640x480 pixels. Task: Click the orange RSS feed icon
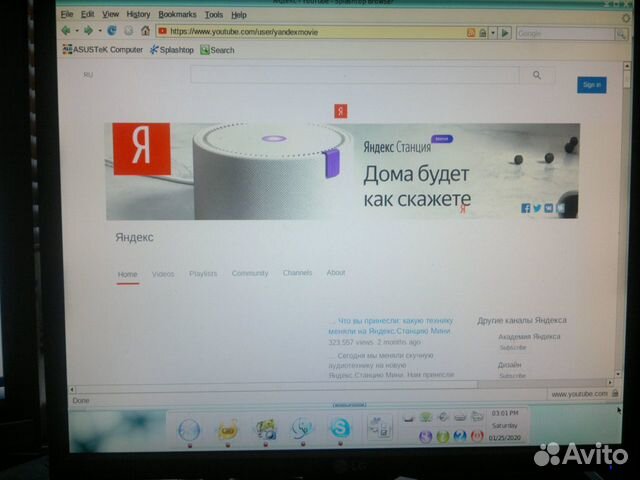point(471,33)
